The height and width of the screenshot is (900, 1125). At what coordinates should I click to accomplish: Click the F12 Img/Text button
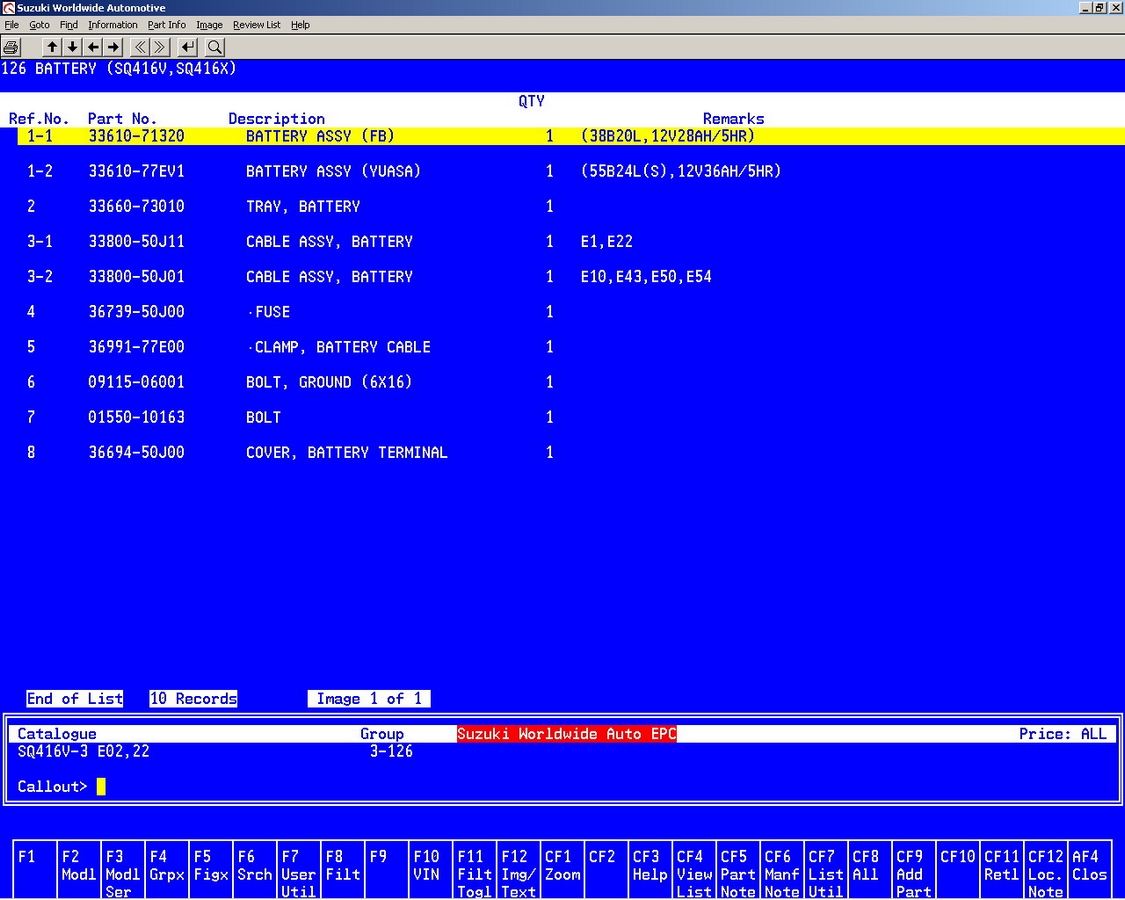pyautogui.click(x=519, y=869)
